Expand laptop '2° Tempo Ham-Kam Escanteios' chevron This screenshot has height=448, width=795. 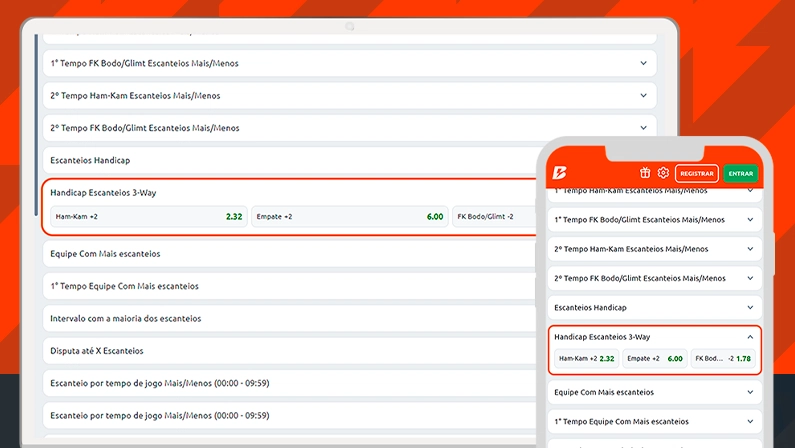[643, 95]
